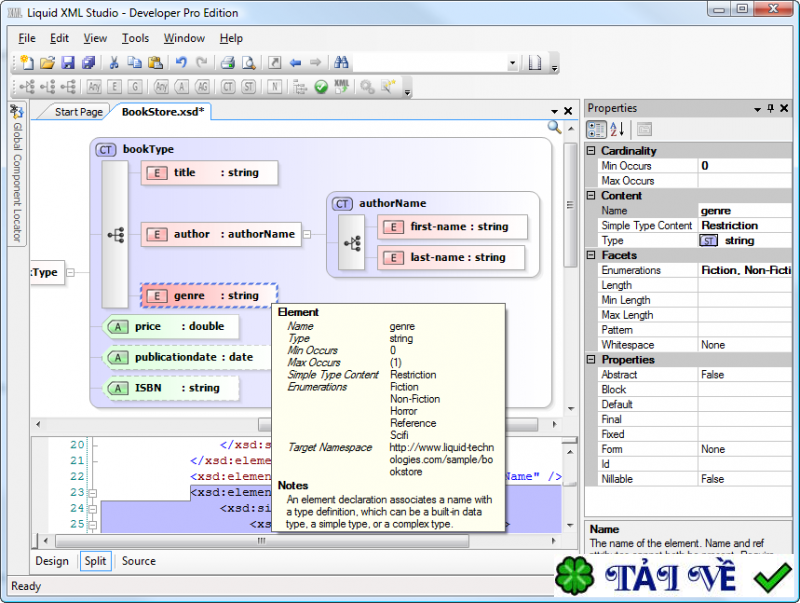Click the Save icon in the toolbar
The image size is (800, 603).
pos(68,63)
